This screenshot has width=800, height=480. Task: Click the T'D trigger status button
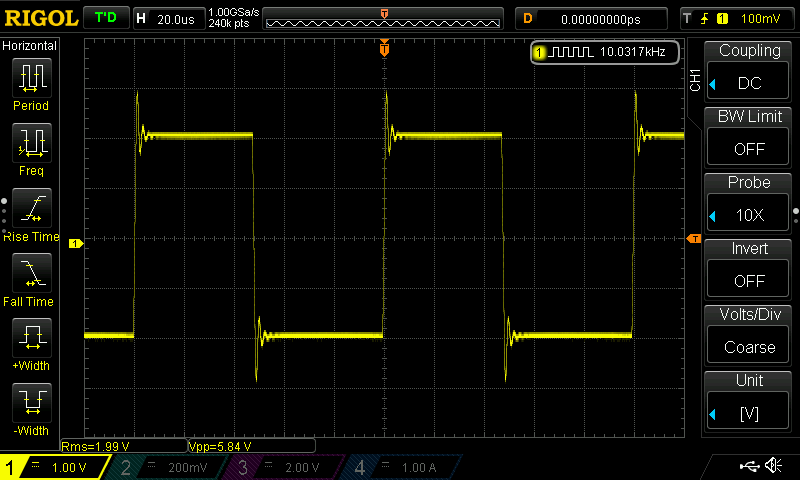(x=105, y=18)
